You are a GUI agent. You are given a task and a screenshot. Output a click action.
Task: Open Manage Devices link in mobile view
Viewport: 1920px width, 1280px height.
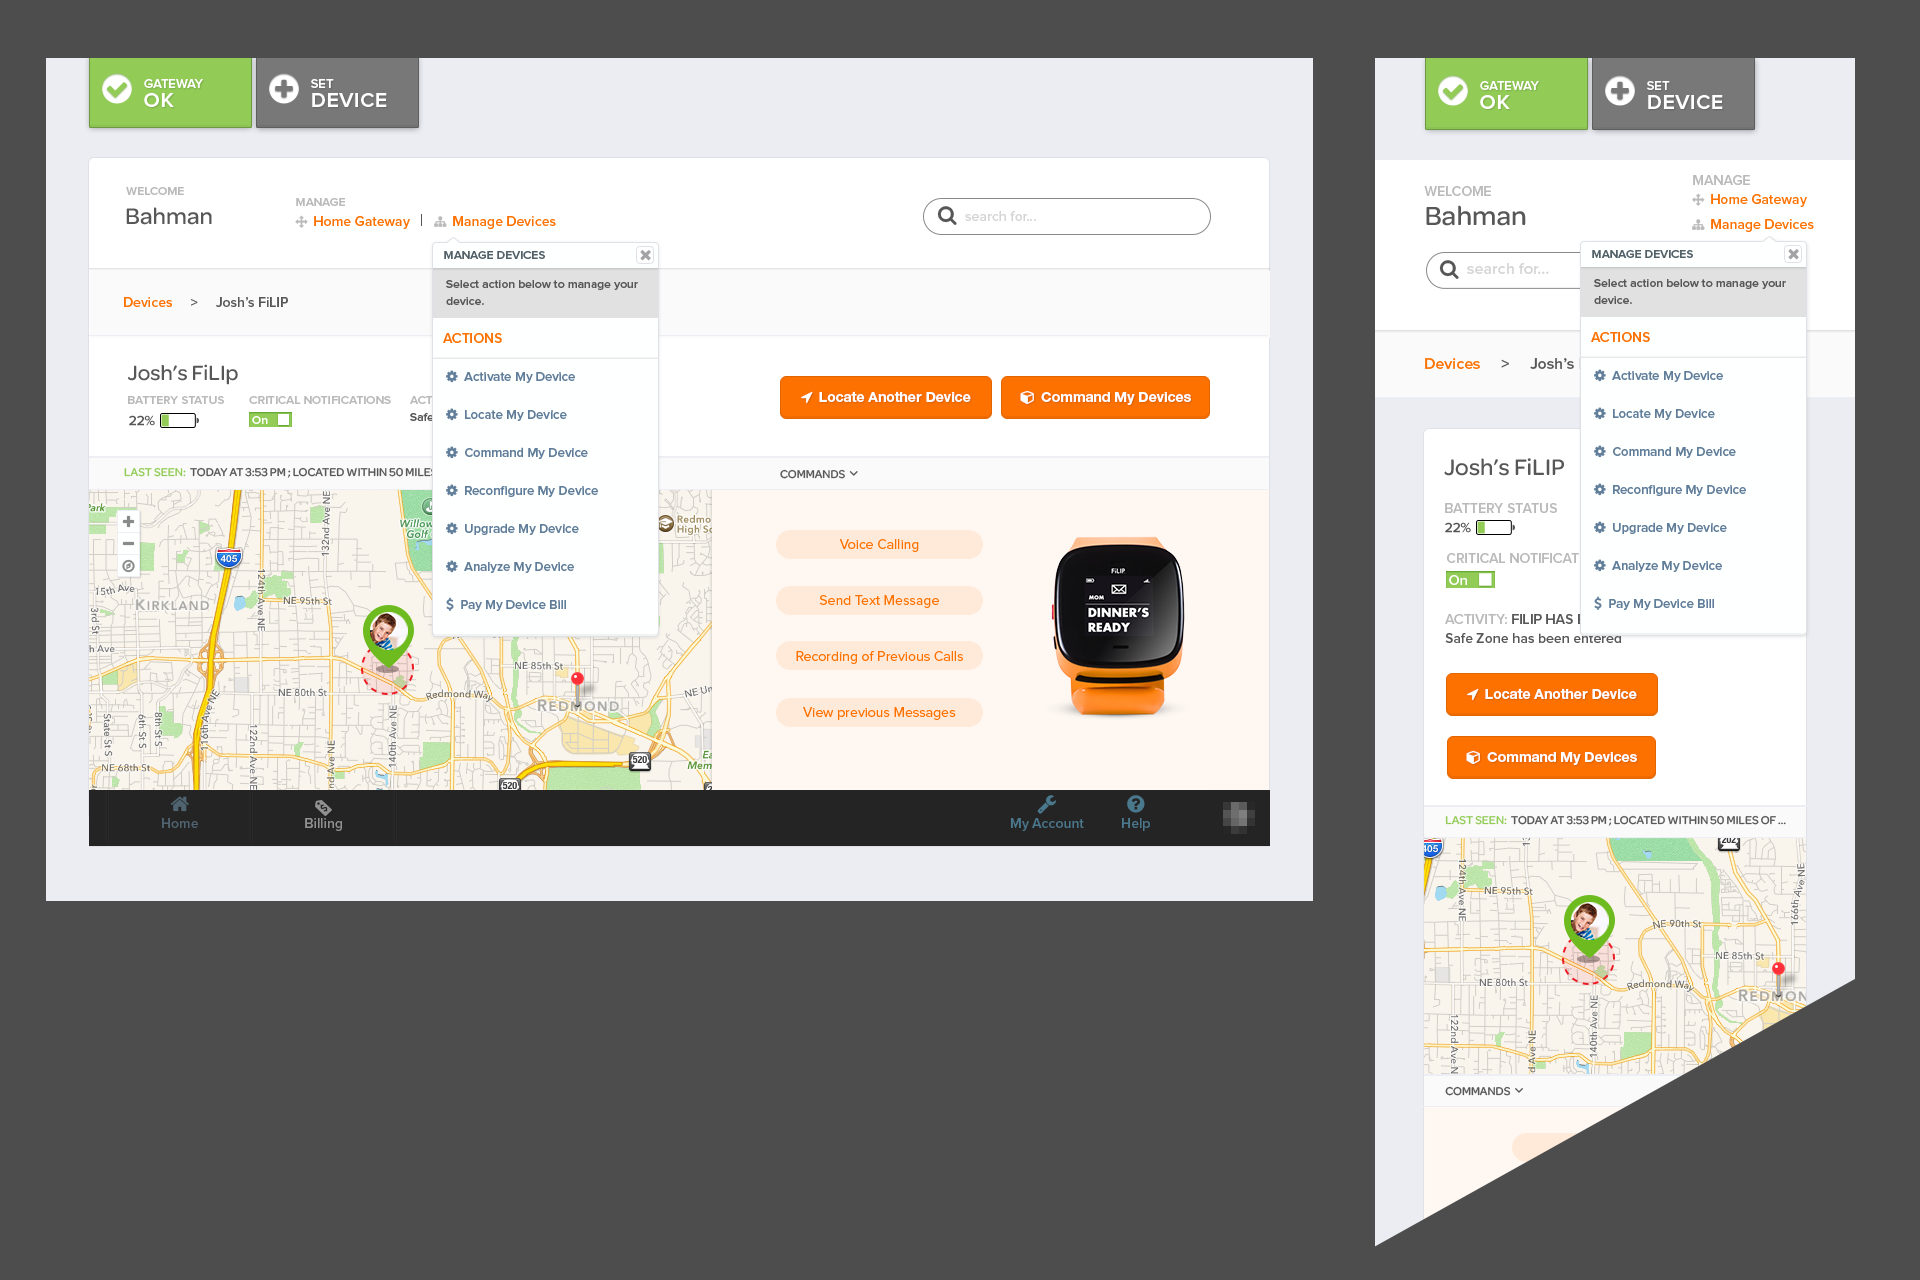click(1753, 225)
